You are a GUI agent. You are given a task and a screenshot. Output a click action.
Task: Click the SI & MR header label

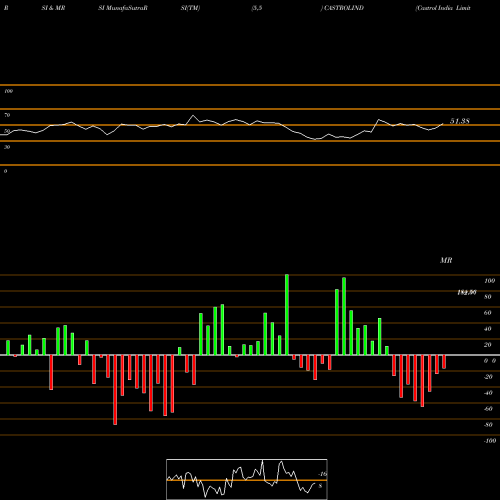click(53, 8)
